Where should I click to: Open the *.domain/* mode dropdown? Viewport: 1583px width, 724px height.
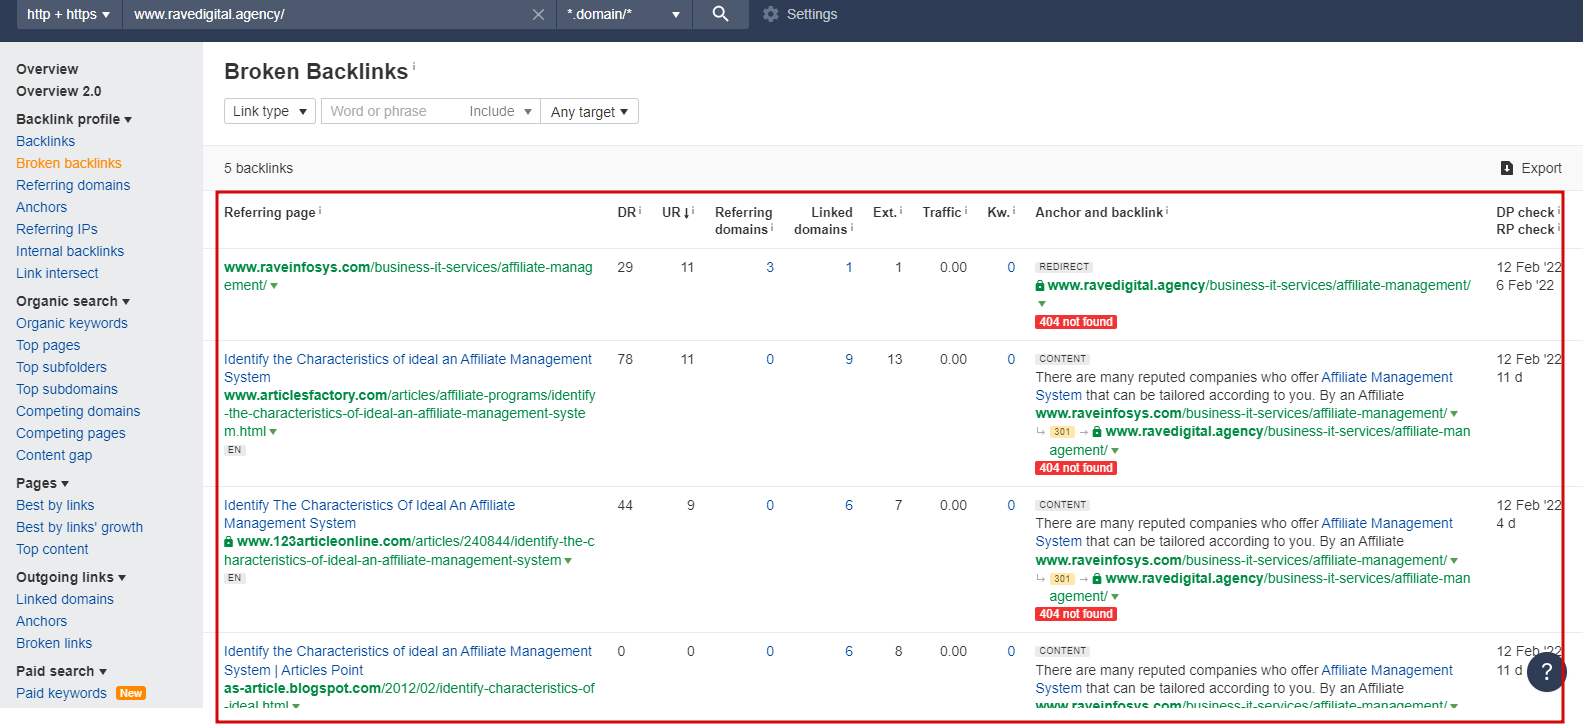(x=623, y=14)
